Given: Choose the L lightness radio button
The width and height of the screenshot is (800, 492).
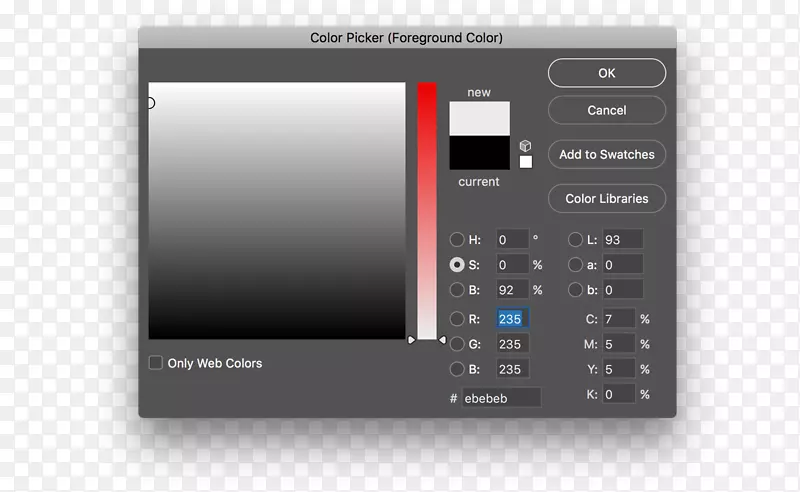Looking at the screenshot, I should 575,240.
